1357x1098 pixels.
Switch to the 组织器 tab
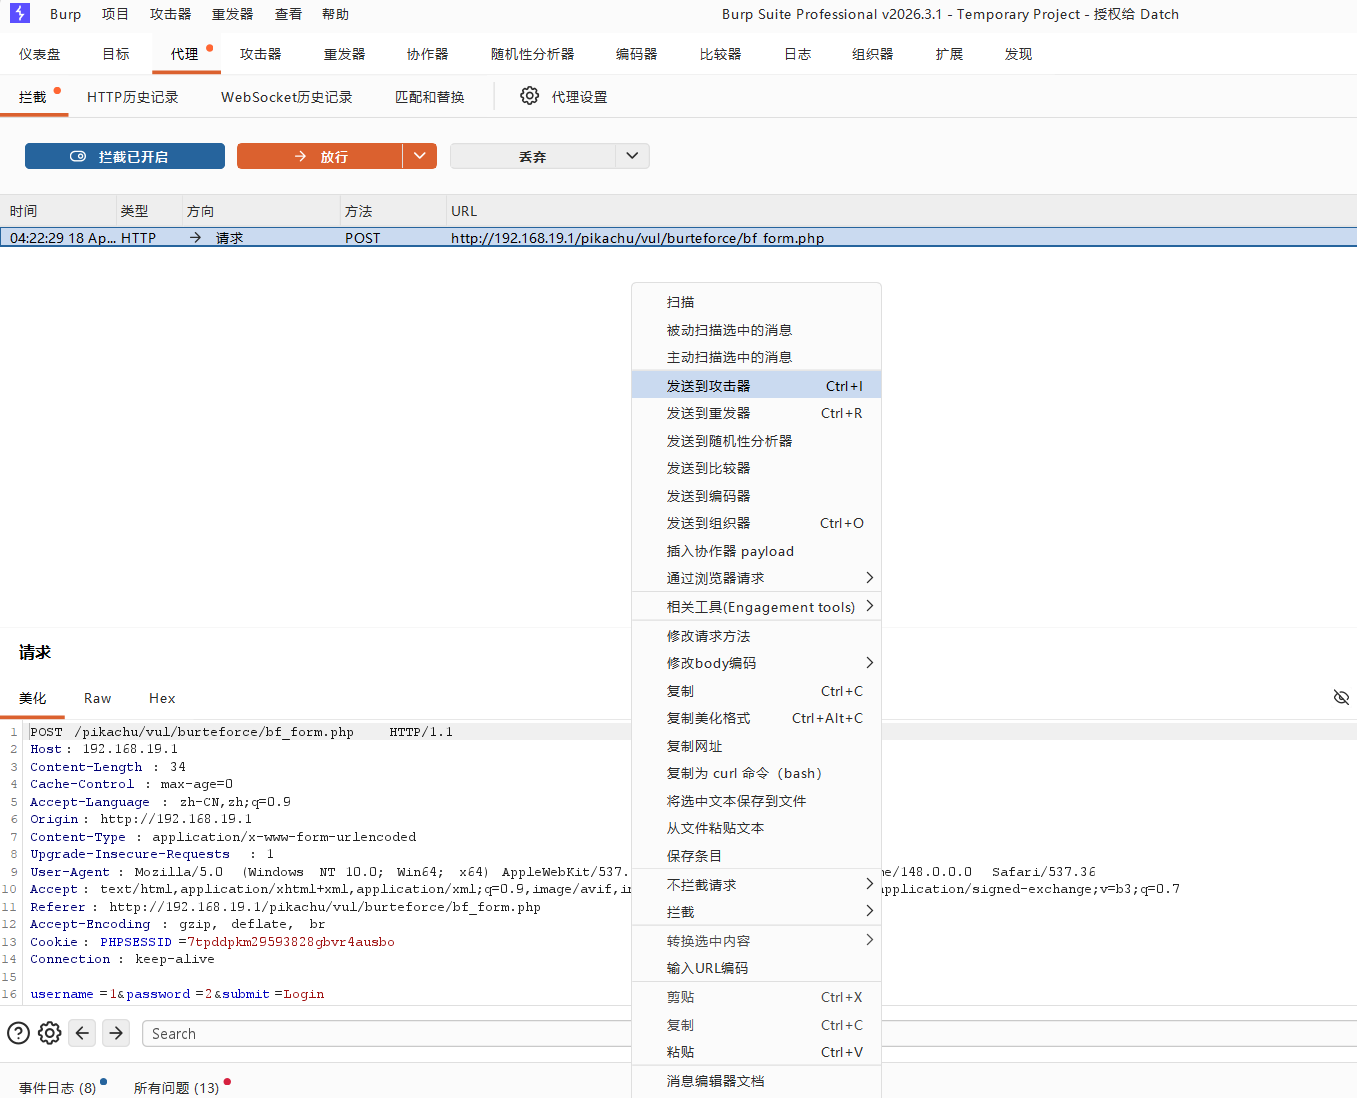click(872, 54)
